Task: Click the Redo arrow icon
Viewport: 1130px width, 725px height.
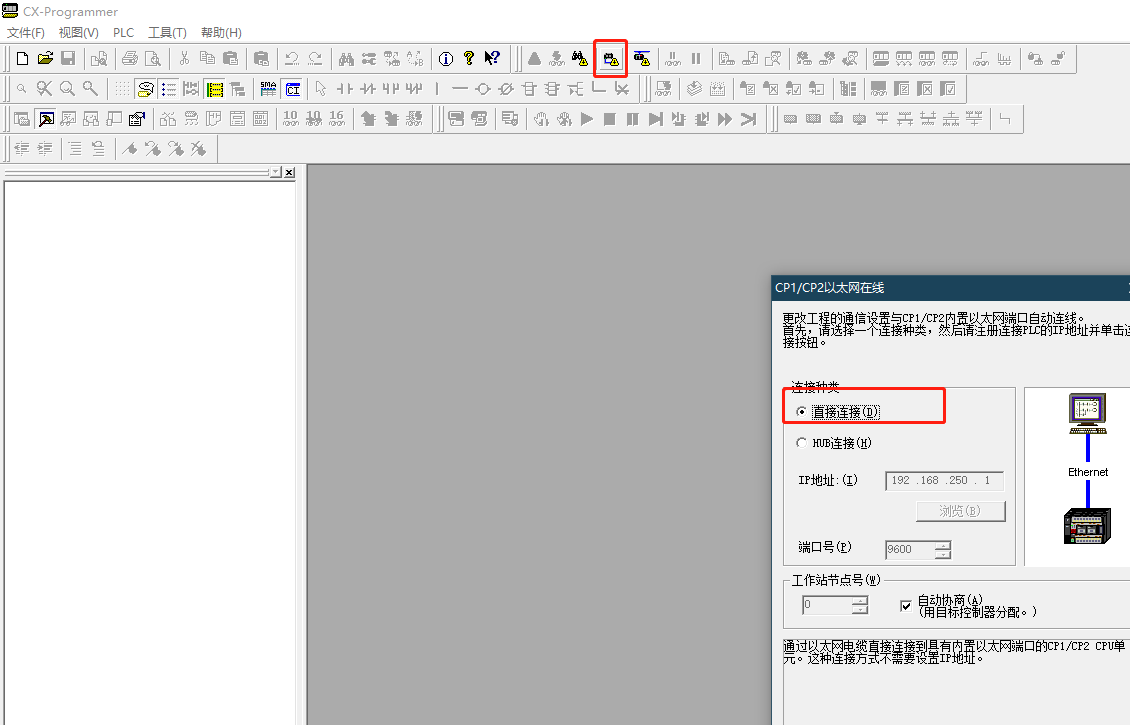Action: point(315,58)
